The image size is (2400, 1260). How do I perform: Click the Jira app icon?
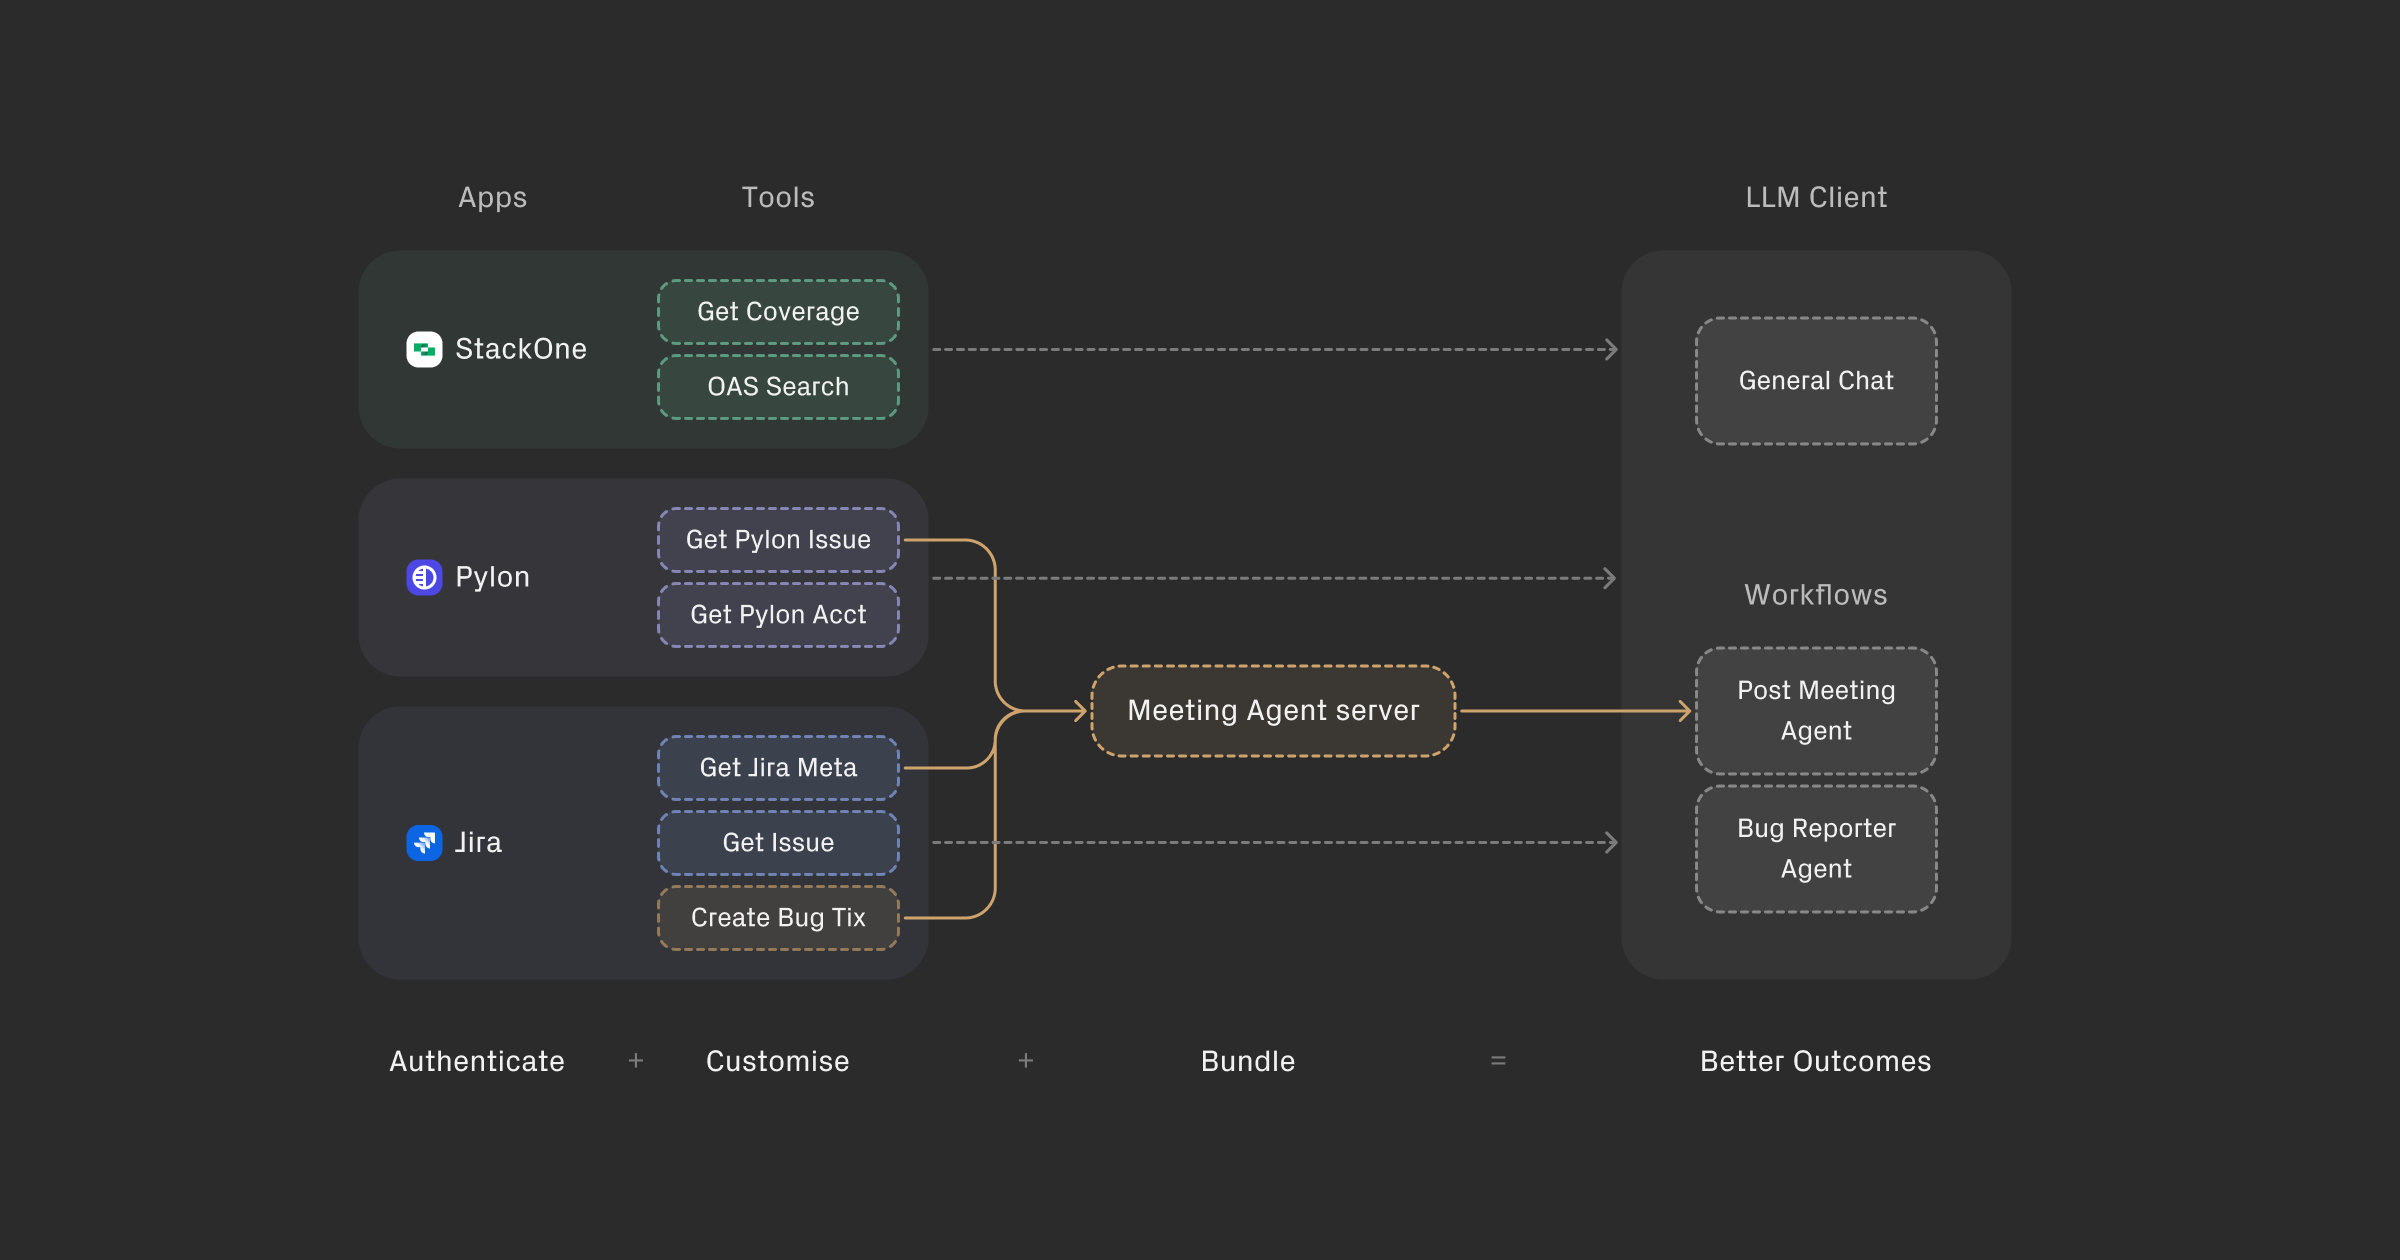pos(424,842)
